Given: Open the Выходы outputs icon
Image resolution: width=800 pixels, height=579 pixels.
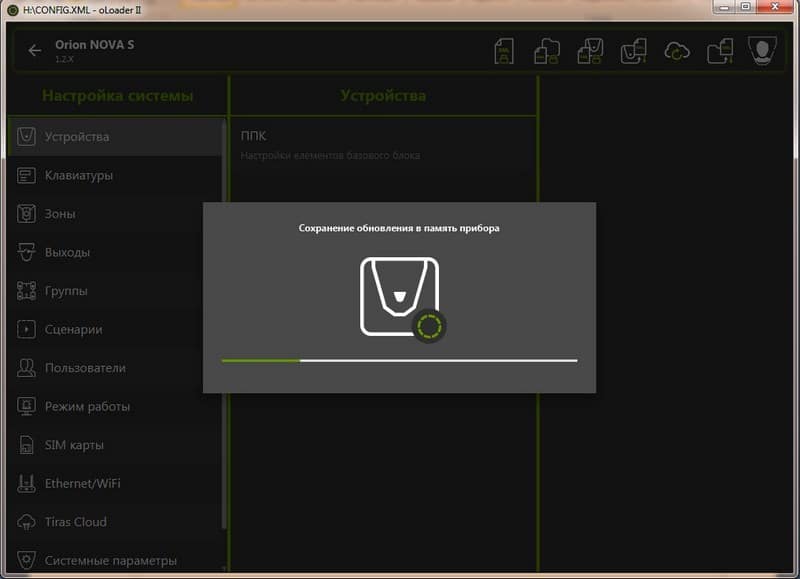Looking at the screenshot, I should pos(26,253).
